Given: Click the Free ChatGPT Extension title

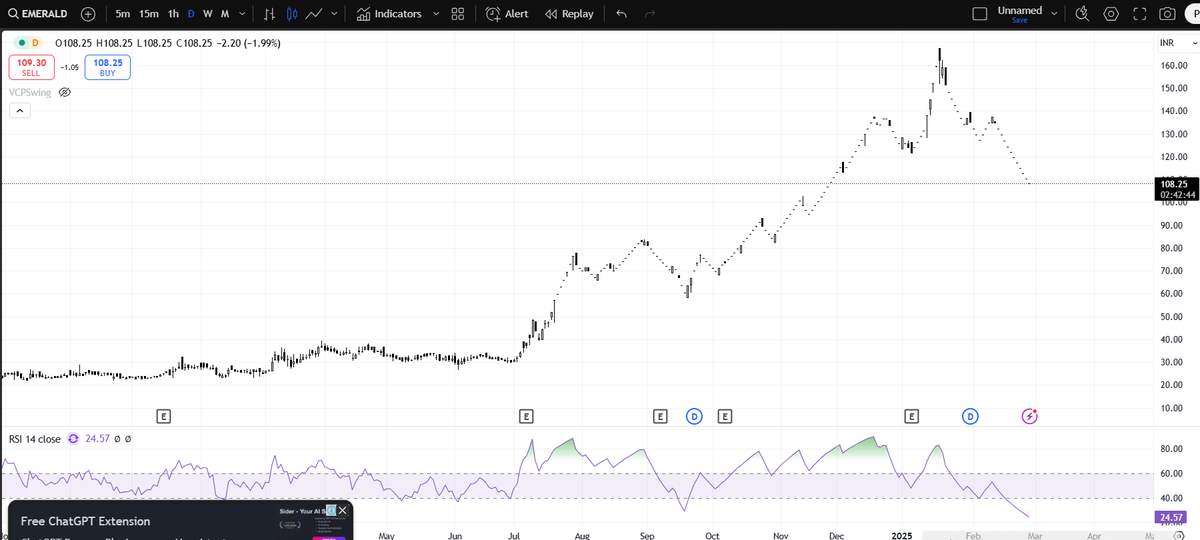Looking at the screenshot, I should [85, 521].
